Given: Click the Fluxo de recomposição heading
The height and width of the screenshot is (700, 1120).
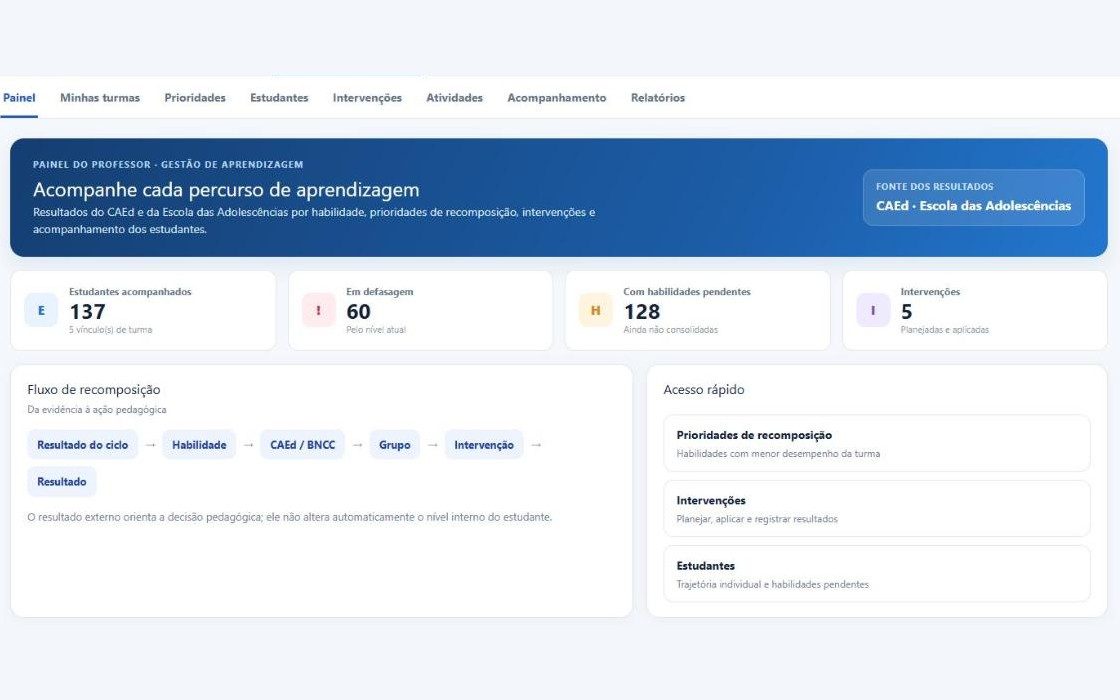Looking at the screenshot, I should pyautogui.click(x=94, y=389).
